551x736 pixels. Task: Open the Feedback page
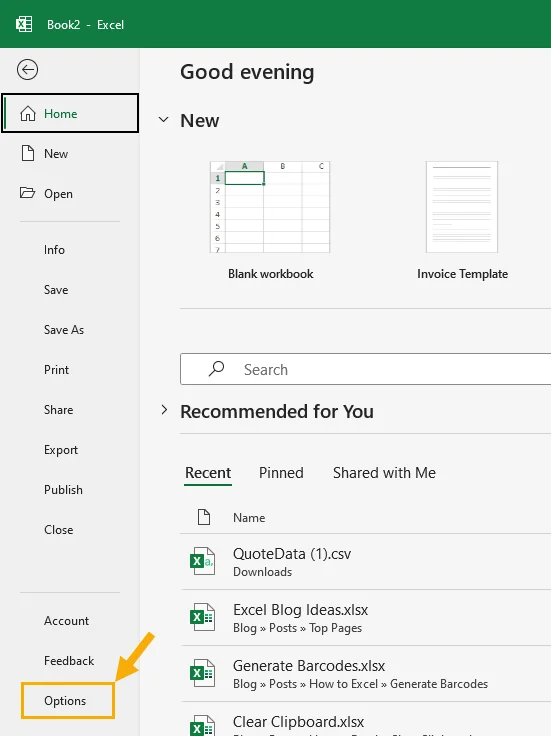[69, 660]
